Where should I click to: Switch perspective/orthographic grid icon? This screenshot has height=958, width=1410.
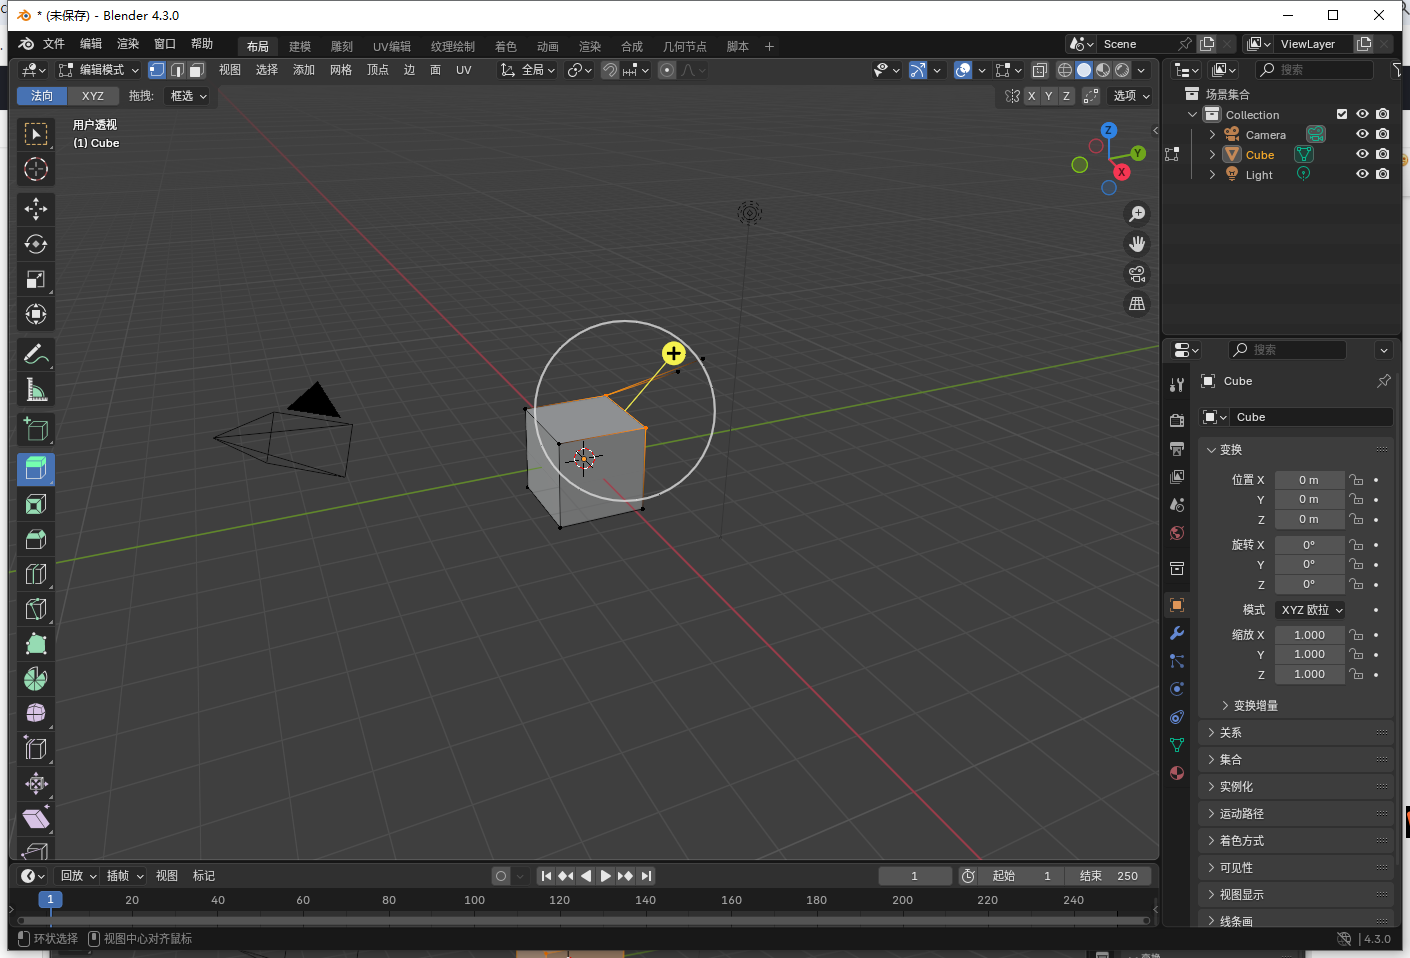1137,304
